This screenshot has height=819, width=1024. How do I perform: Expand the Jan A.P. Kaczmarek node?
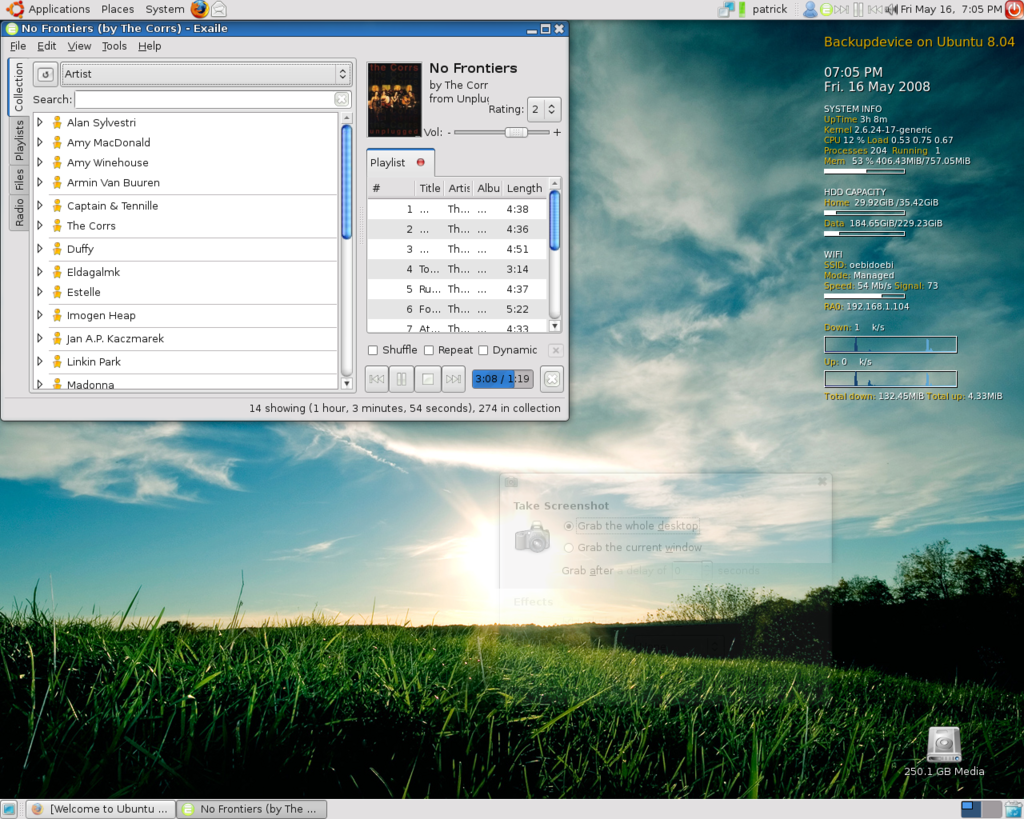point(40,338)
